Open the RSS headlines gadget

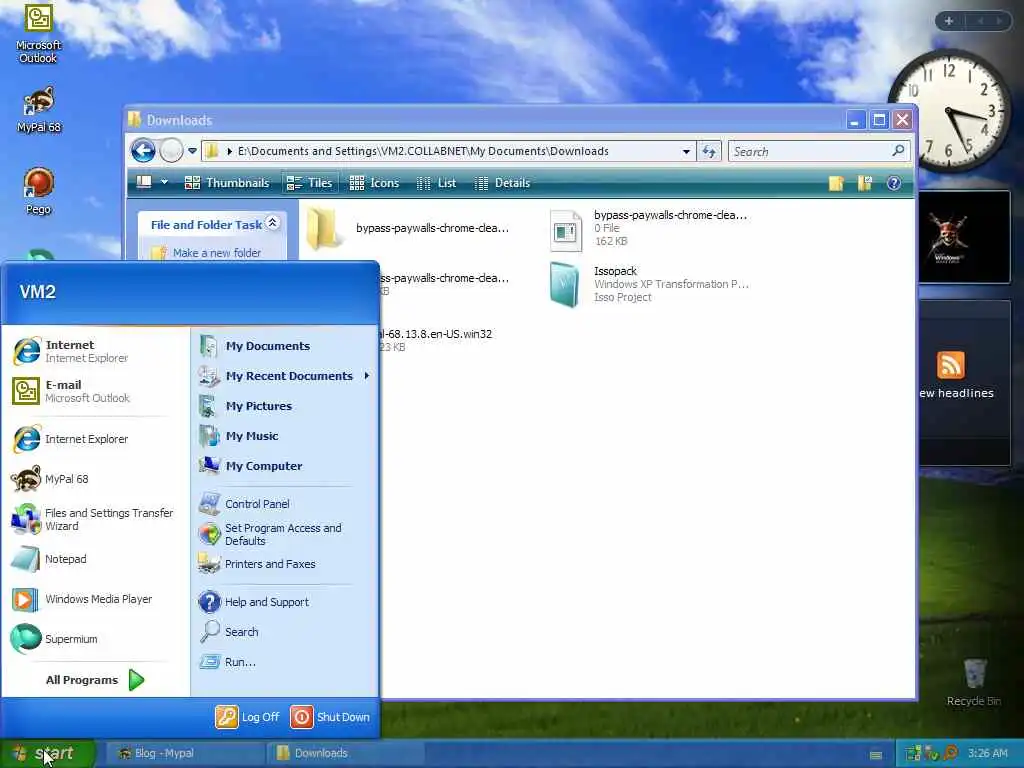point(964,382)
